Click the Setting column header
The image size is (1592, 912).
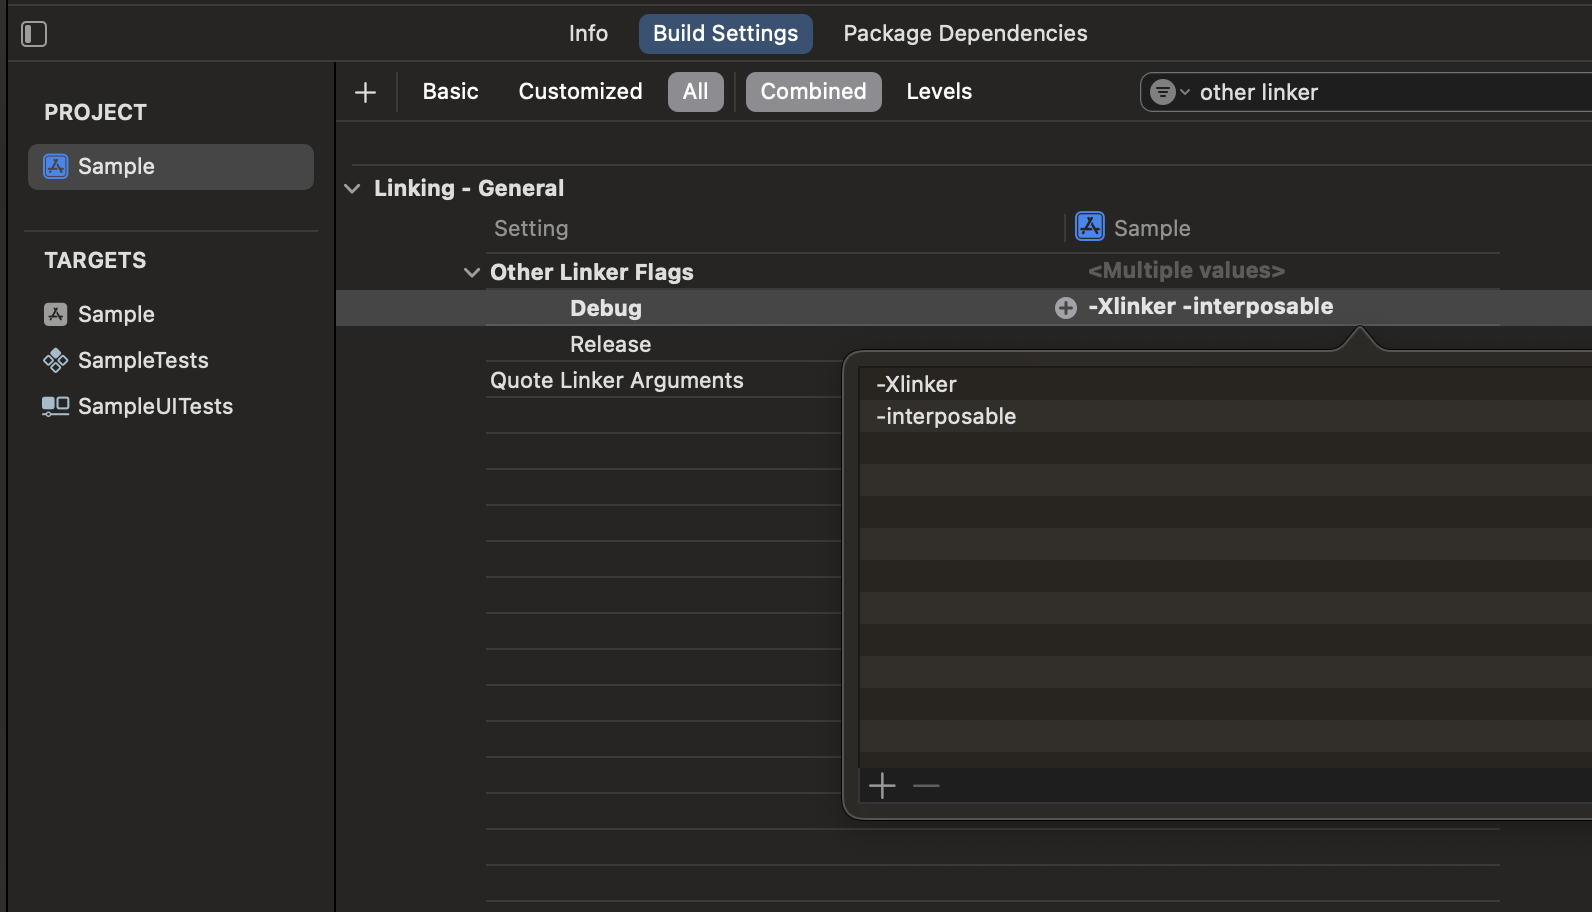click(531, 228)
